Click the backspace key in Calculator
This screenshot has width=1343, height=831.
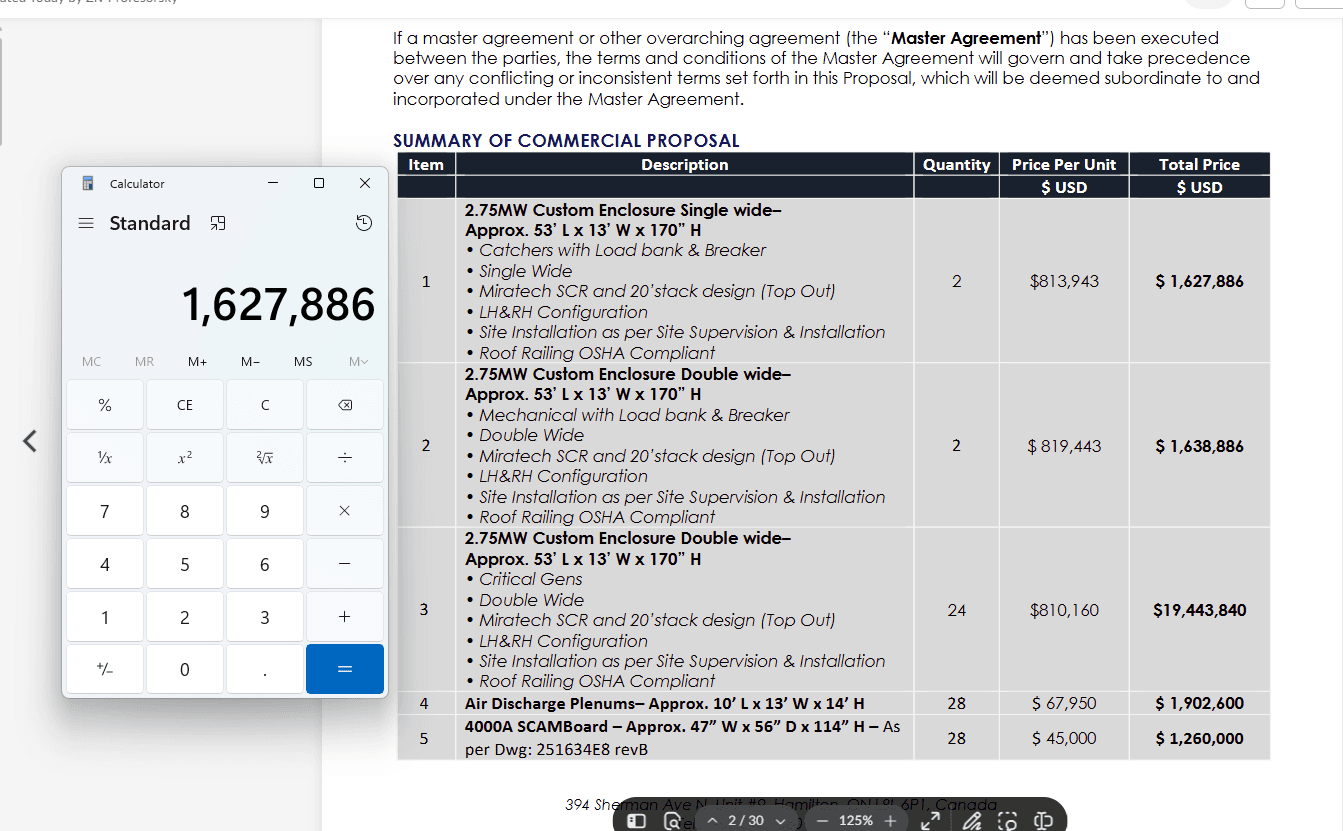tap(345, 405)
